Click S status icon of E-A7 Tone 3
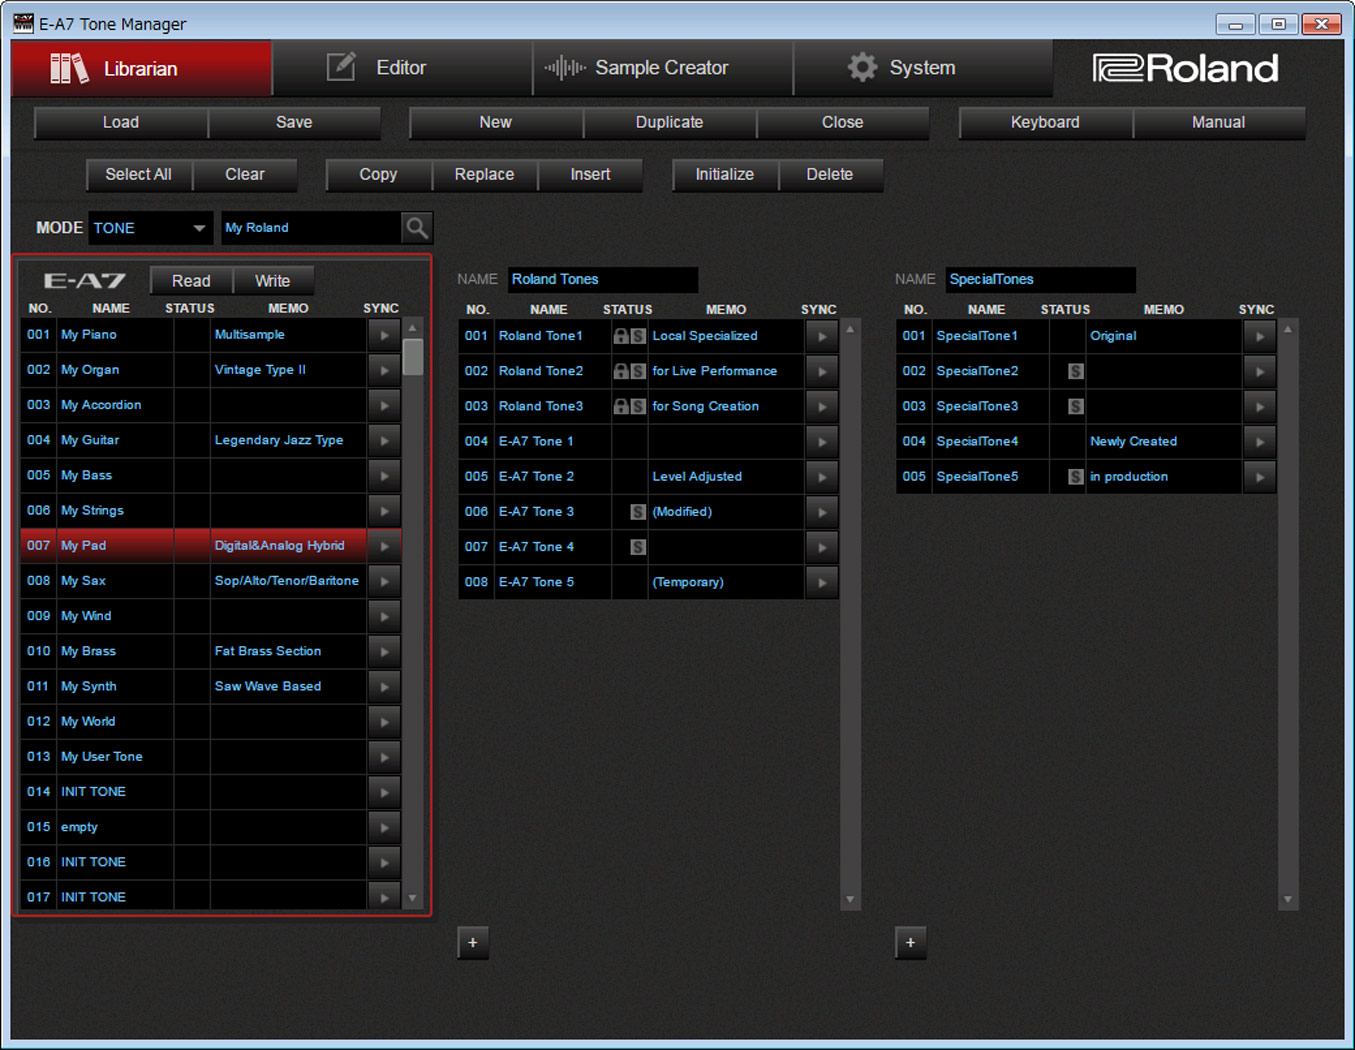Viewport: 1355px width, 1050px height. pyautogui.click(x=638, y=512)
